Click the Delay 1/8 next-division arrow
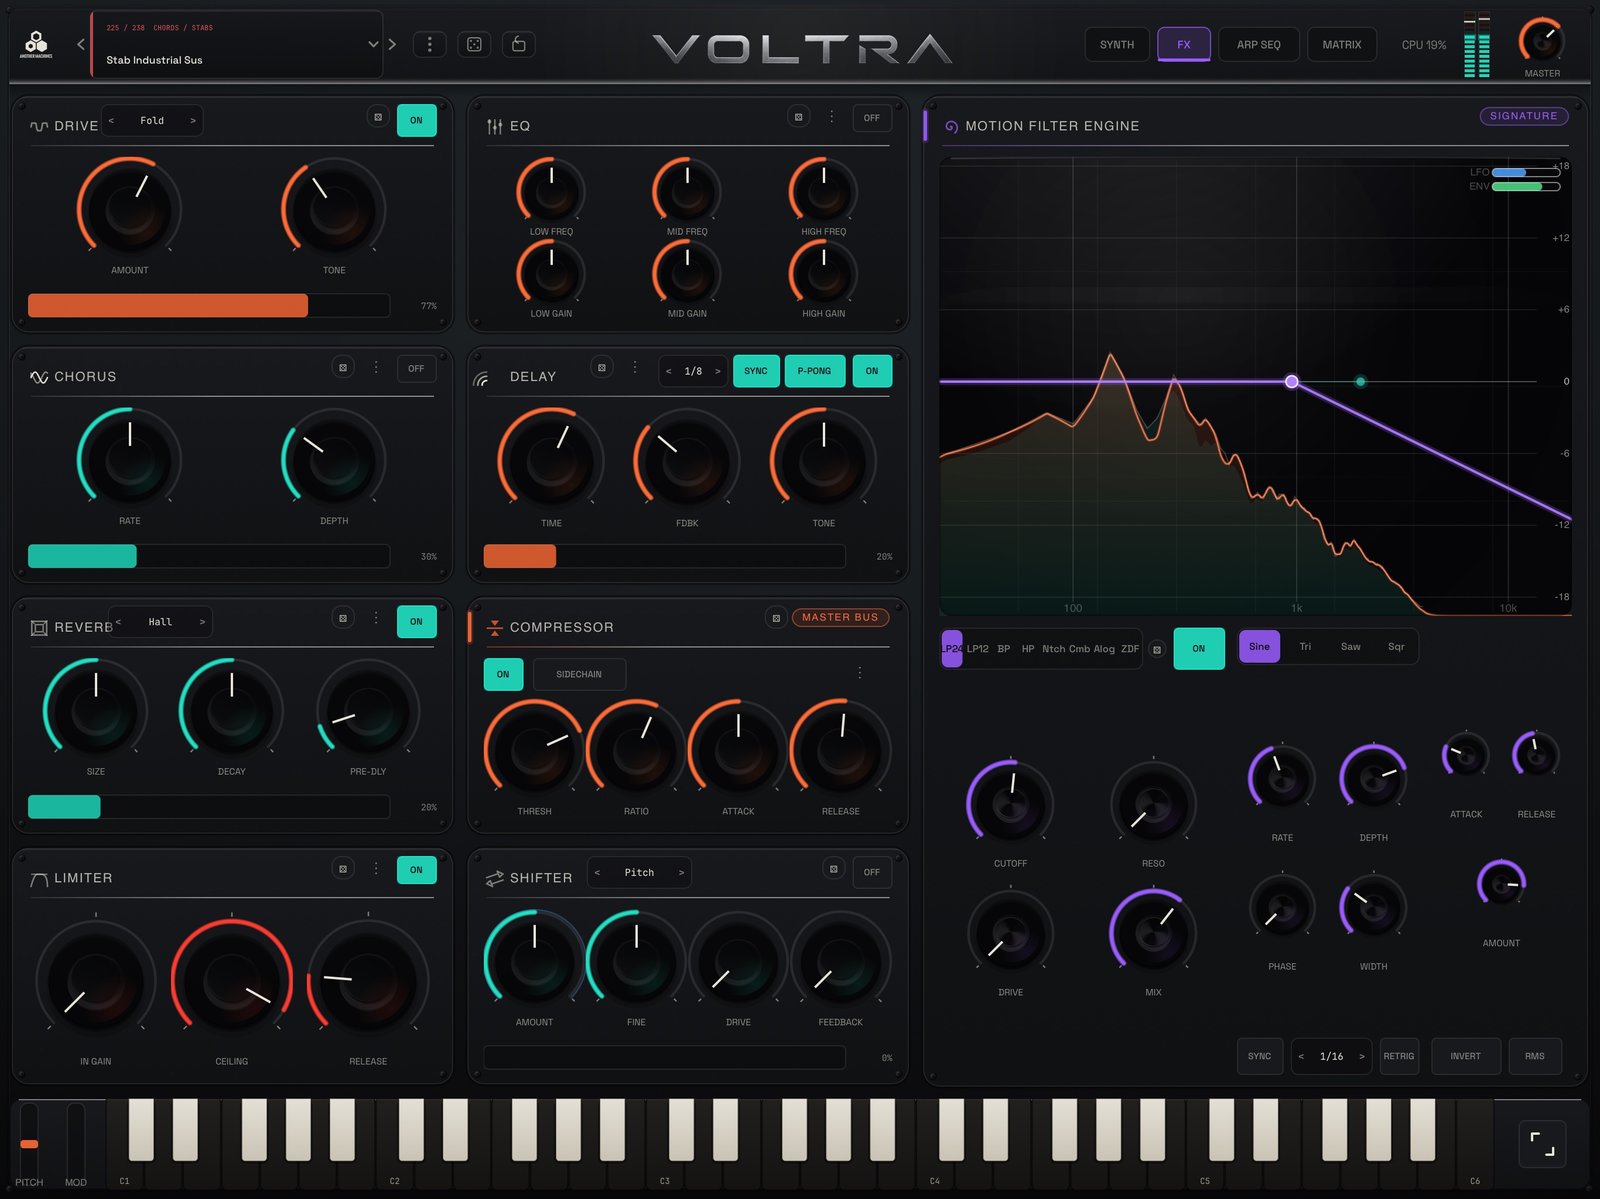The width and height of the screenshot is (1600, 1199). pos(718,371)
